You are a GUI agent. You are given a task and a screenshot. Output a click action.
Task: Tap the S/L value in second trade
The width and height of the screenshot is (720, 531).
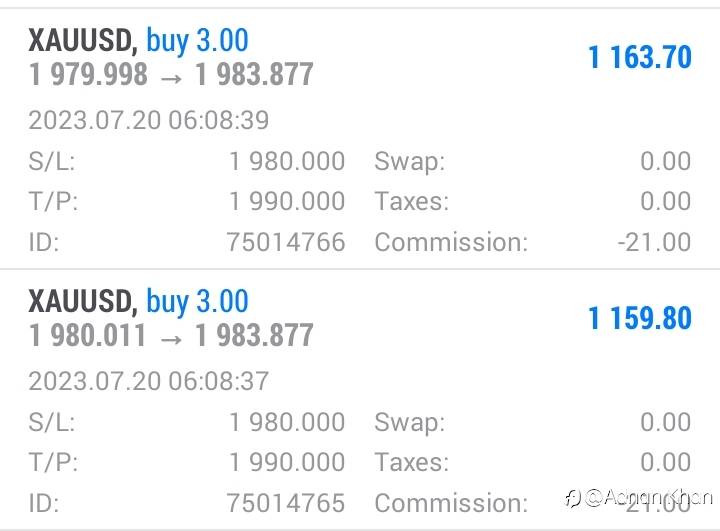pyautogui.click(x=287, y=422)
